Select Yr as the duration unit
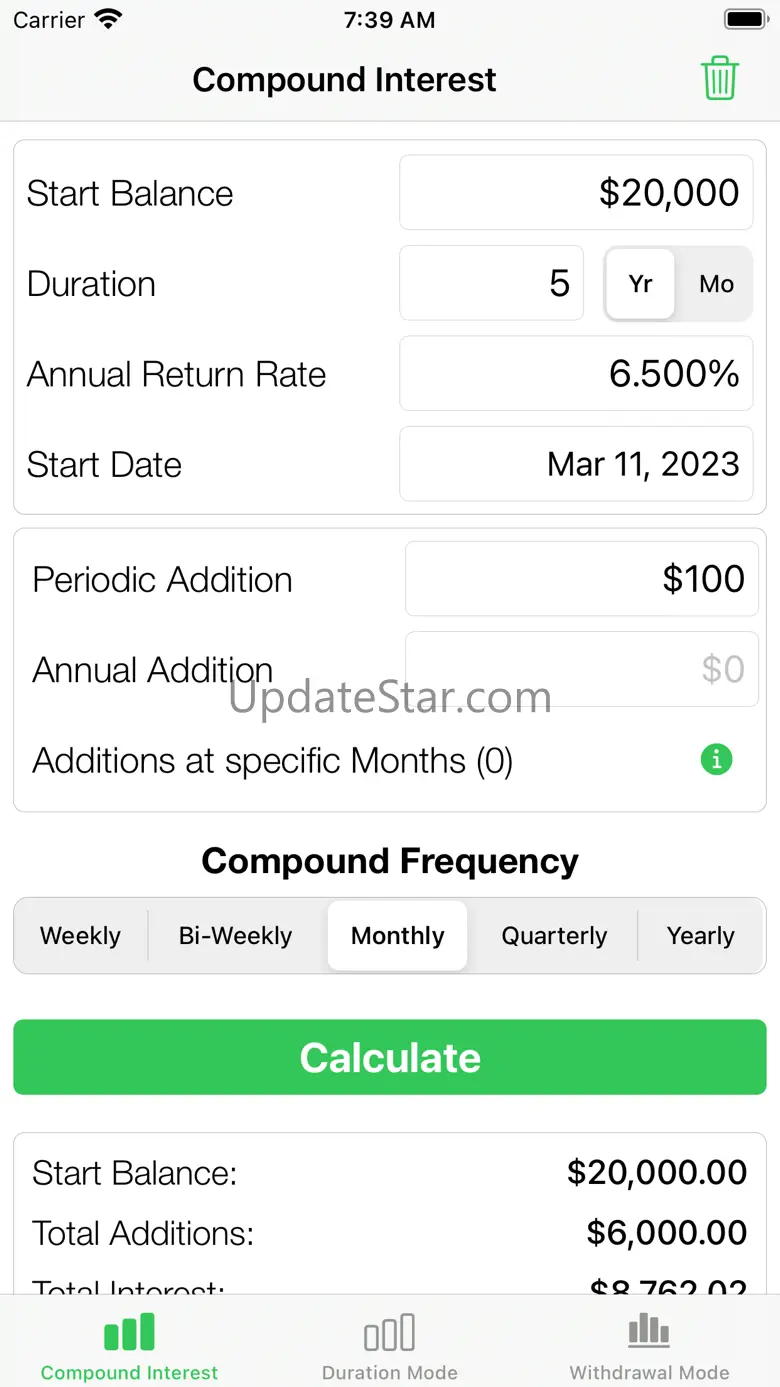Image resolution: width=780 pixels, height=1387 pixels. point(640,284)
